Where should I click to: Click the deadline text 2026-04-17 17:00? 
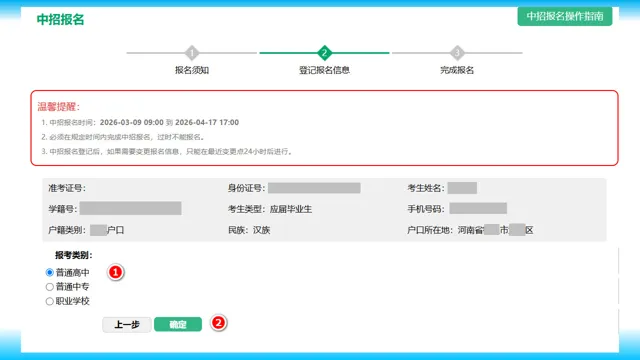coord(207,122)
